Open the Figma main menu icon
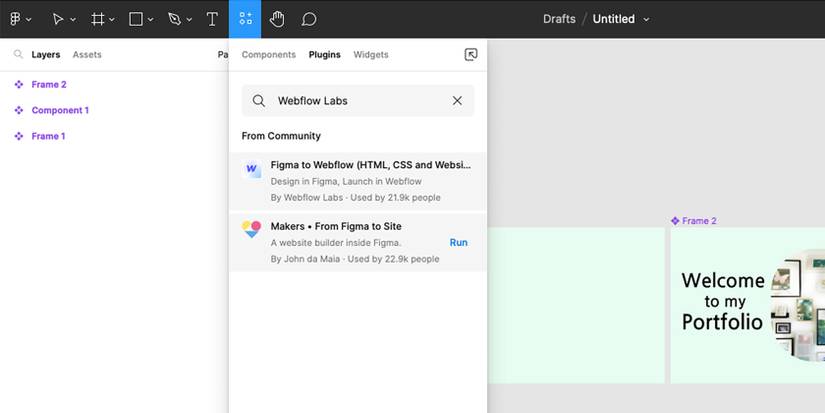825x413 pixels. [15, 19]
